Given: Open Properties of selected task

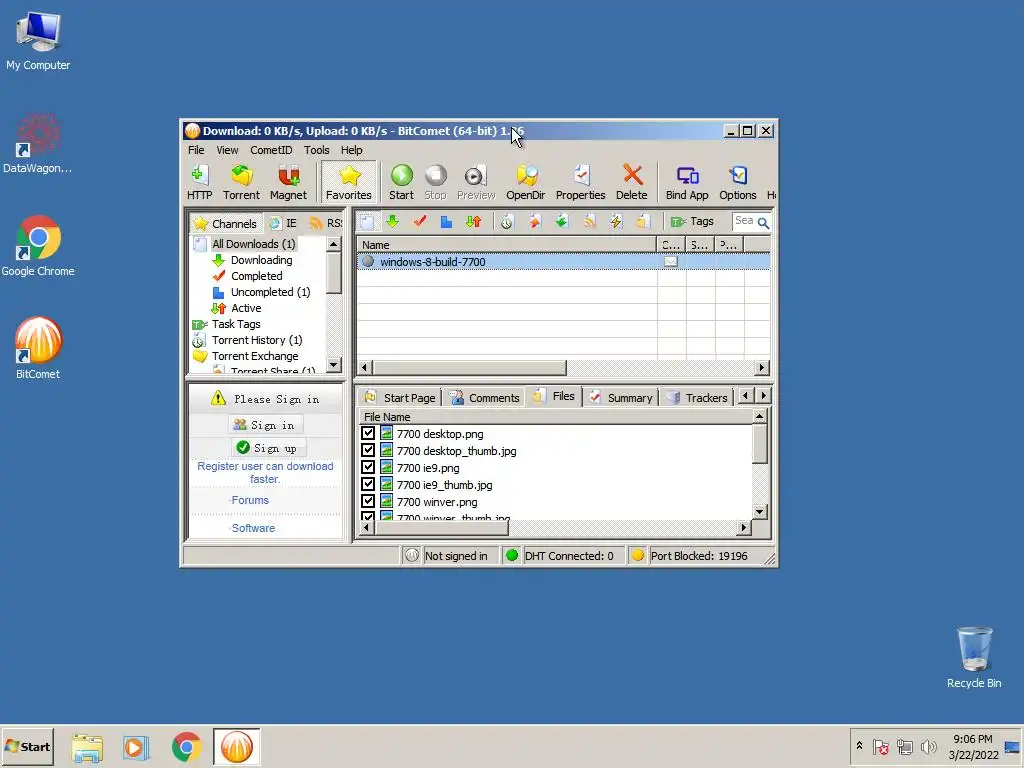Looking at the screenshot, I should pyautogui.click(x=581, y=182).
